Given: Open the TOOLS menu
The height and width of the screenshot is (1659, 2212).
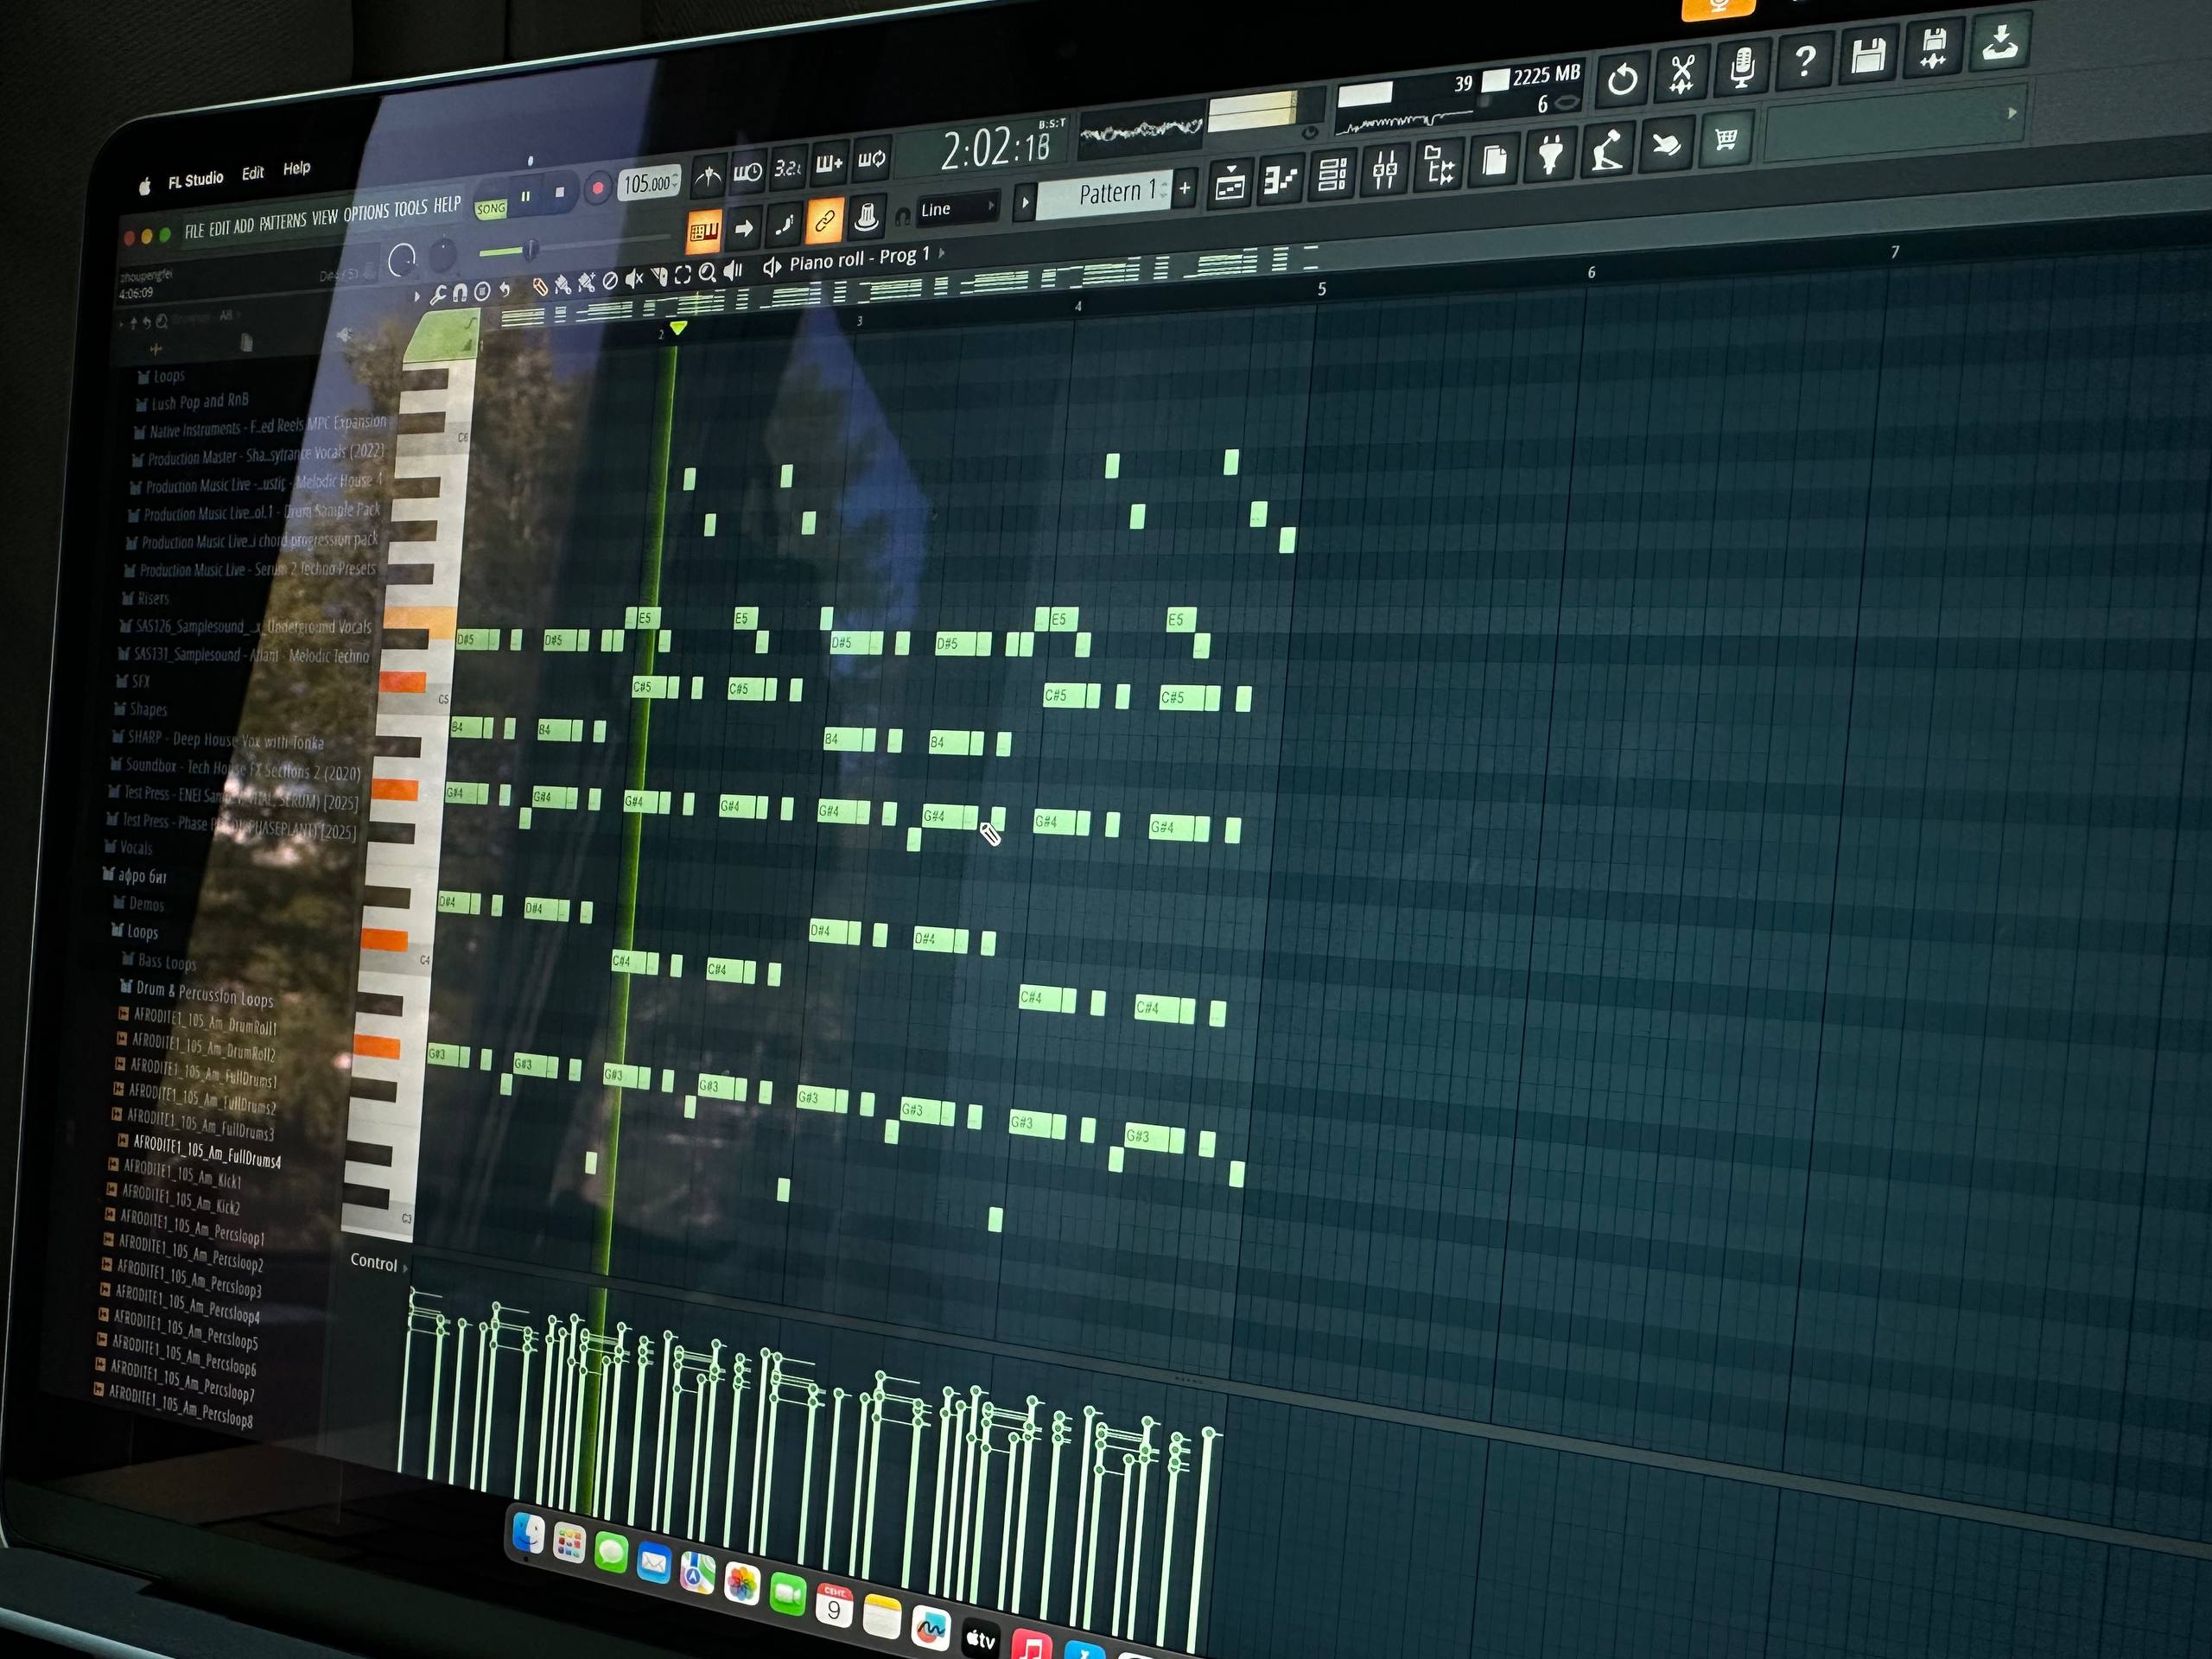Looking at the screenshot, I should (x=410, y=209).
